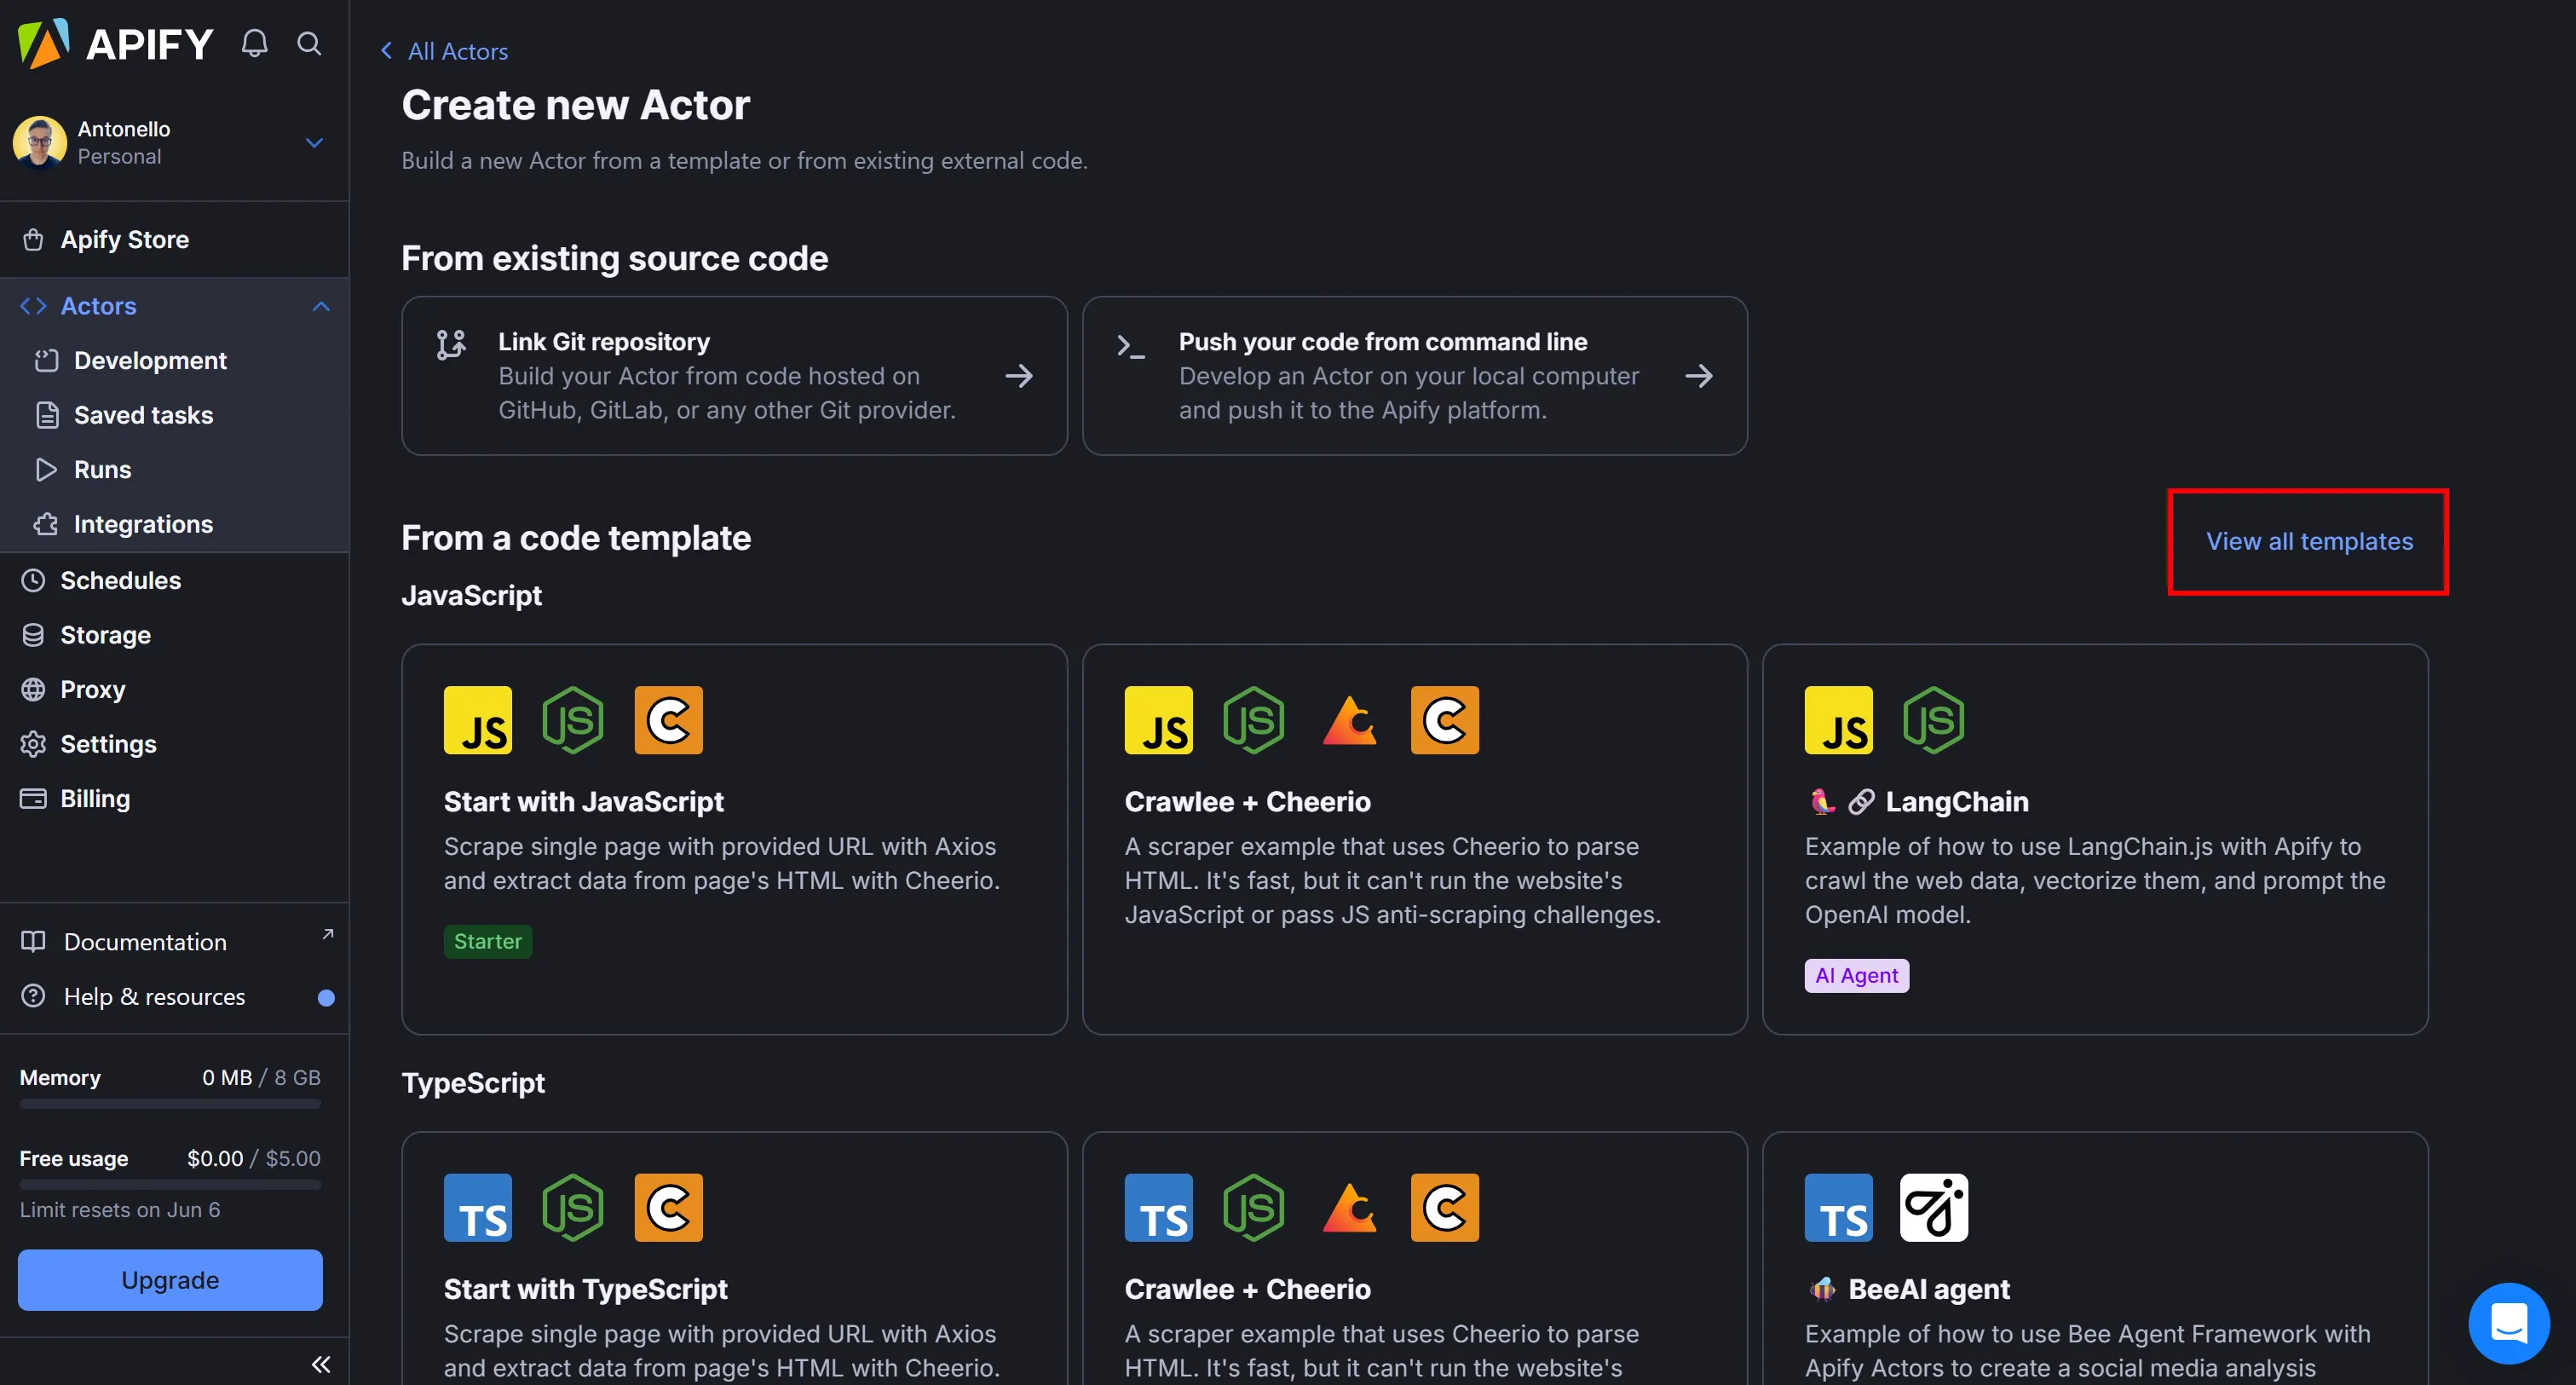Image resolution: width=2576 pixels, height=1385 pixels.
Task: Select the JavaScript Crawlee + Cheerio template
Action: tap(1414, 839)
